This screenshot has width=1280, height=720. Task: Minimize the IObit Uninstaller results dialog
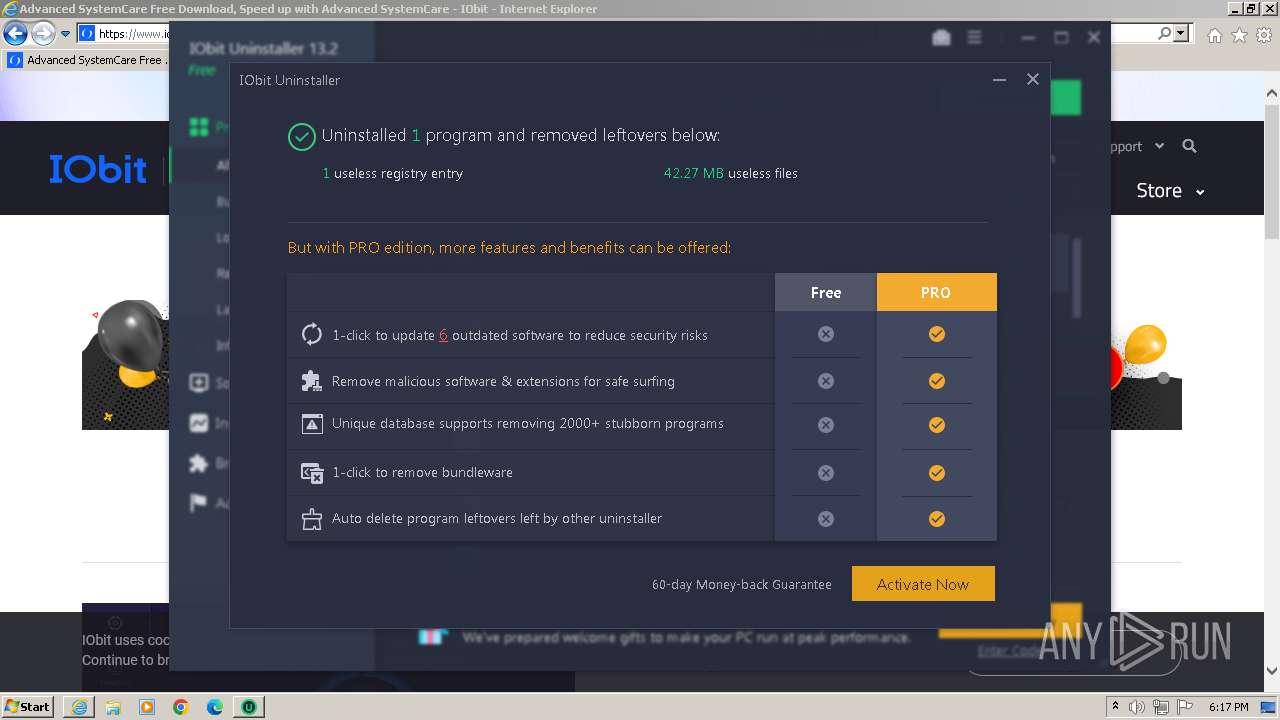(999, 79)
